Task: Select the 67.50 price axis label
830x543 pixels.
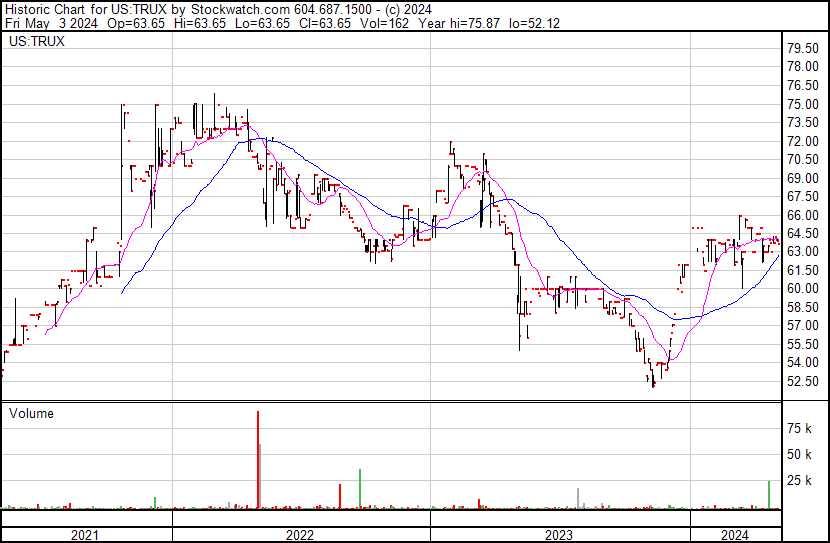Action: 803,196
